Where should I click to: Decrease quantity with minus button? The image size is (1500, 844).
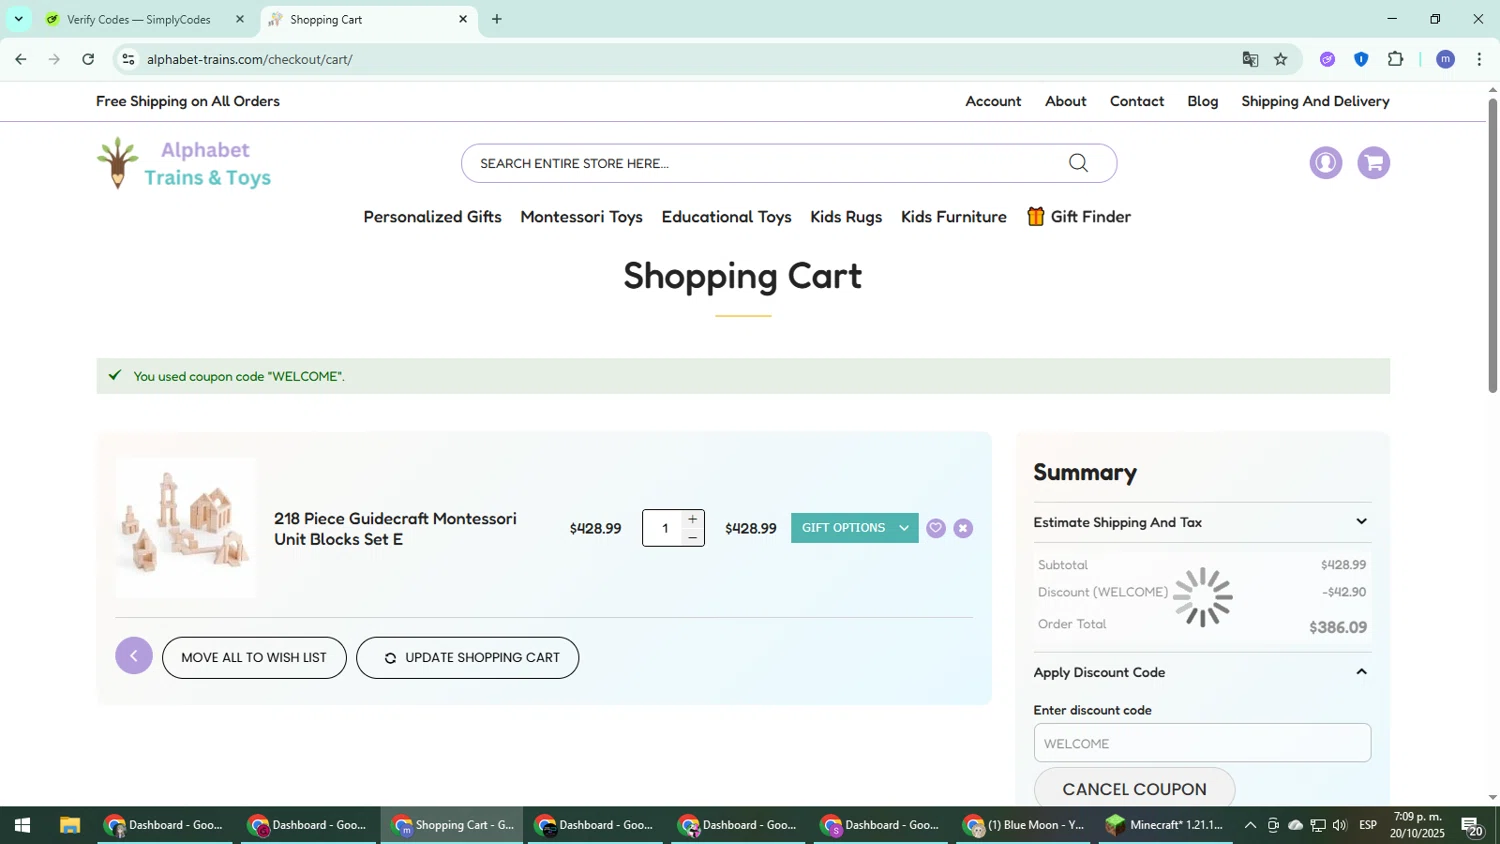click(x=692, y=538)
